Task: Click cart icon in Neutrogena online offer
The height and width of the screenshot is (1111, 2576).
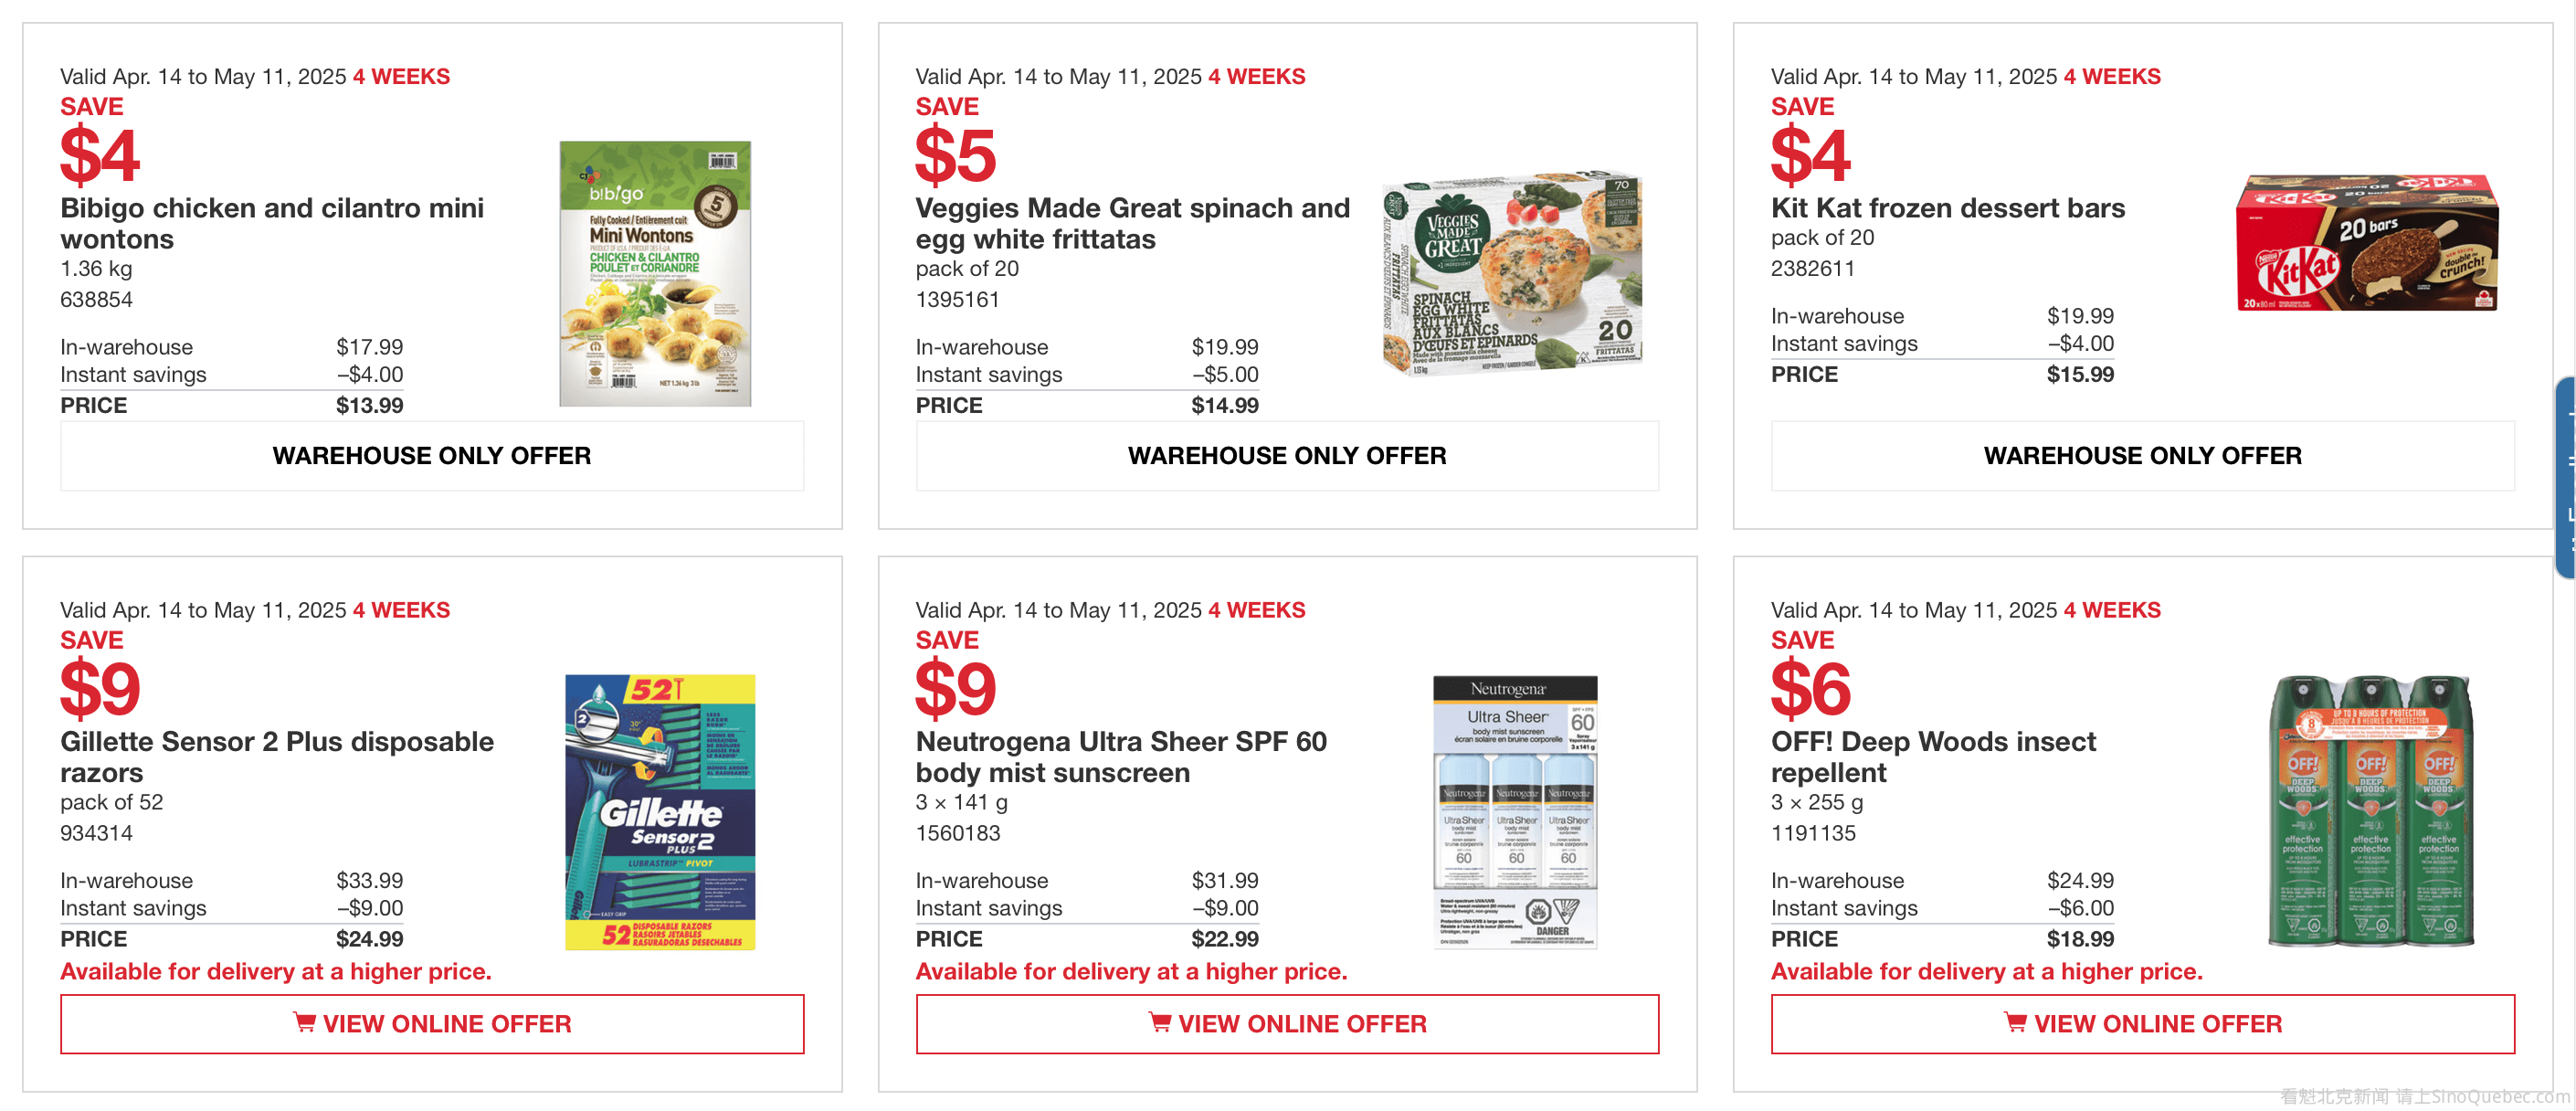Action: [1159, 1022]
